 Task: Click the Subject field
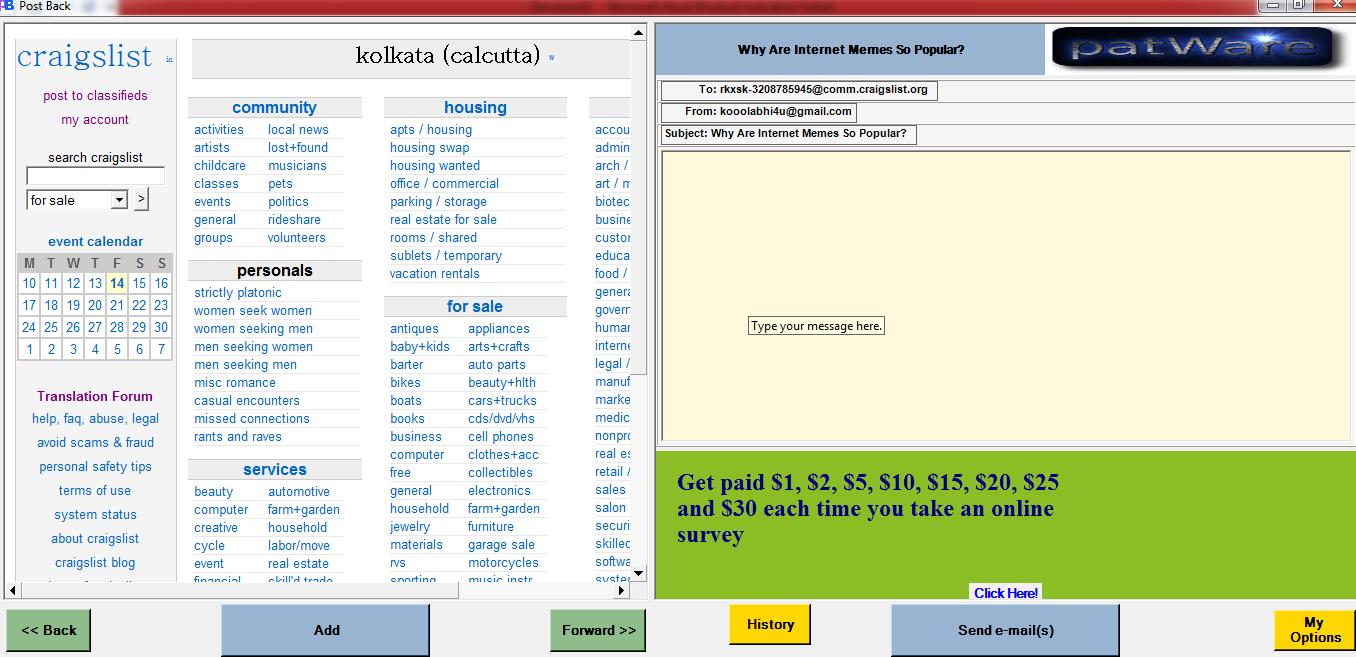pyautogui.click(x=789, y=134)
